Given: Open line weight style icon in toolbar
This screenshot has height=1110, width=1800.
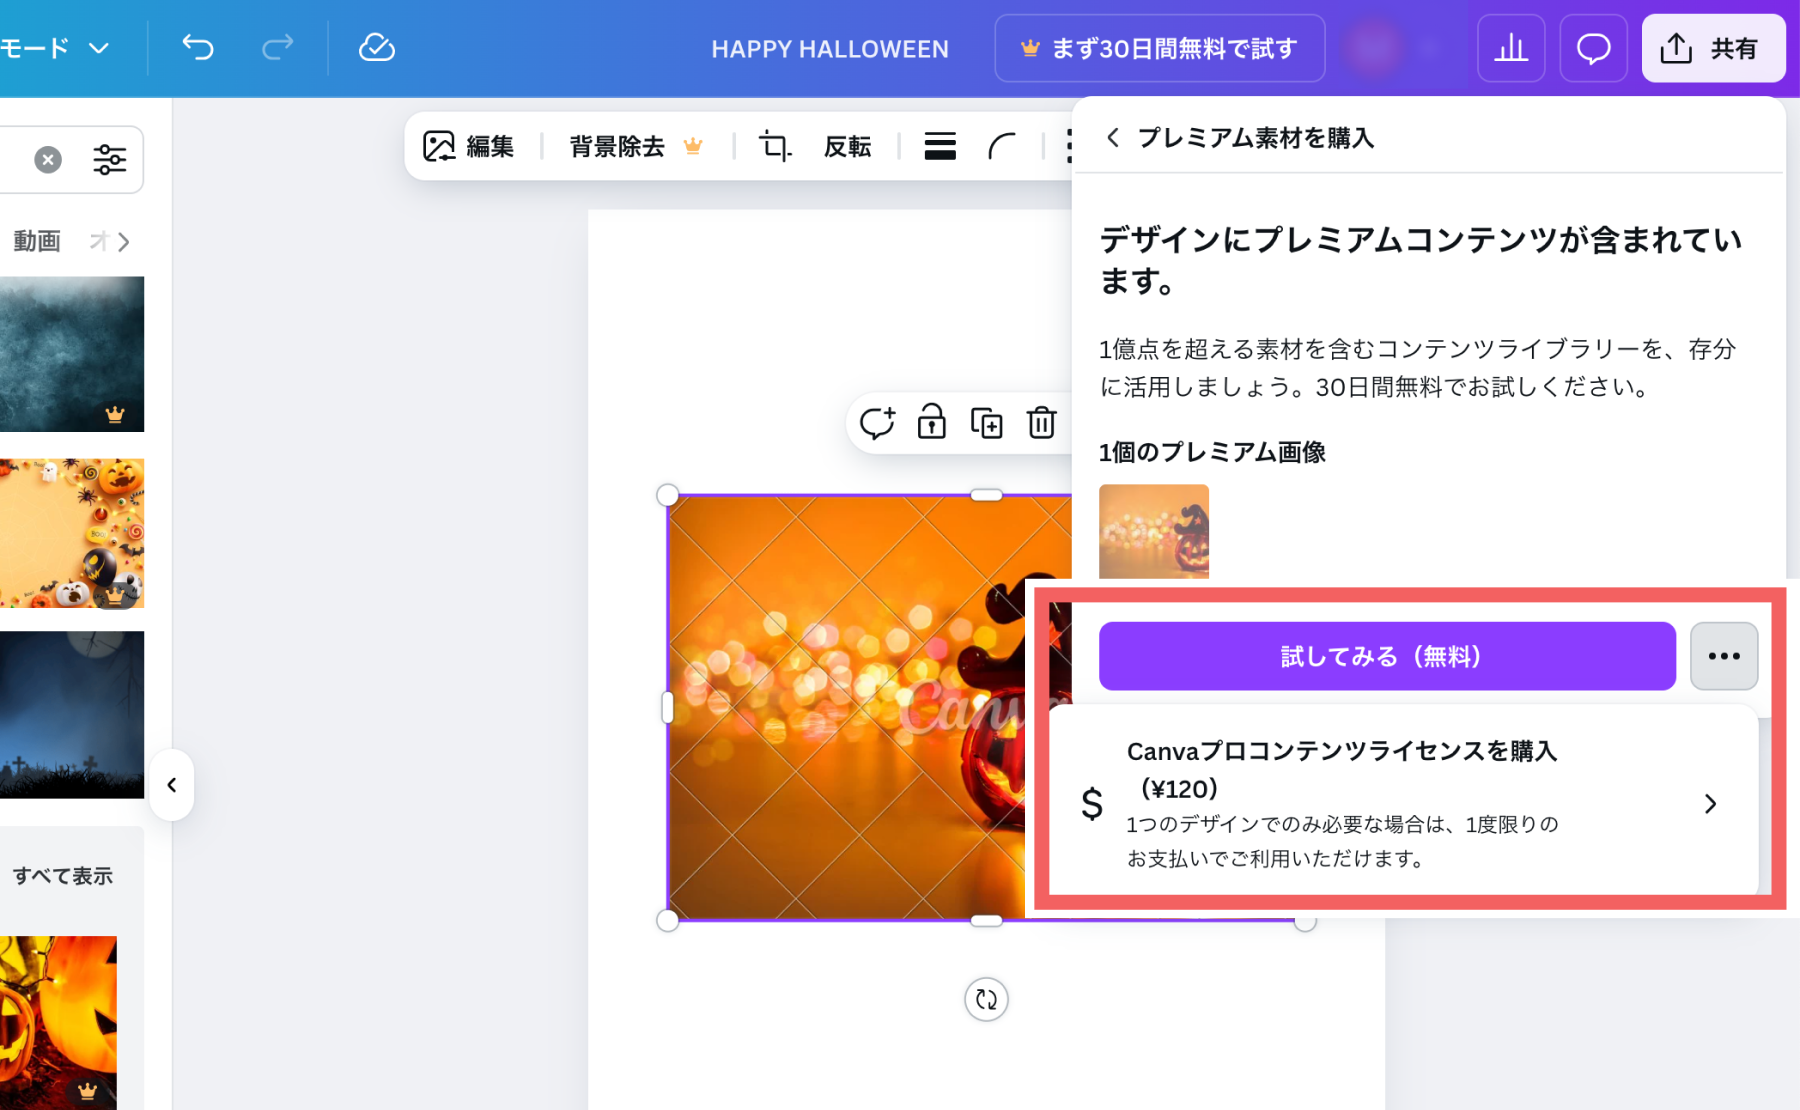Looking at the screenshot, I should click(x=939, y=146).
